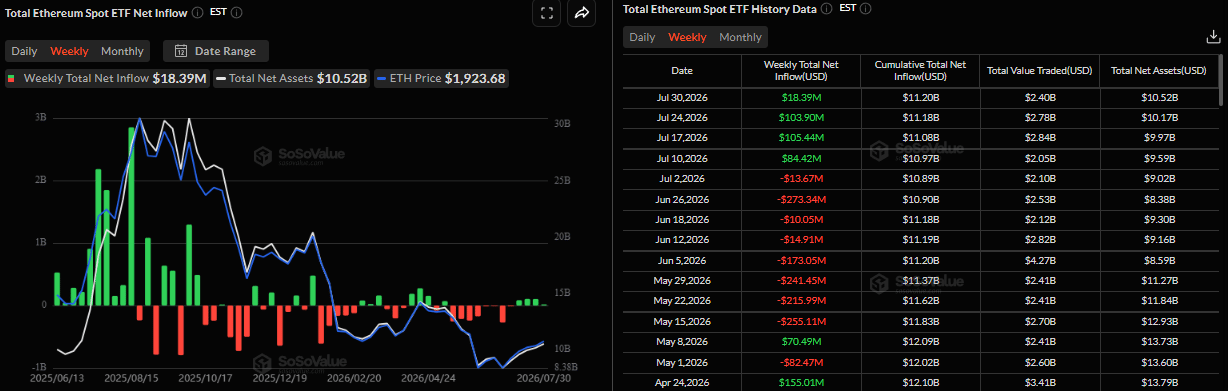
Task: Toggle the Weekly Total Net Inflow series
Action: (106, 78)
